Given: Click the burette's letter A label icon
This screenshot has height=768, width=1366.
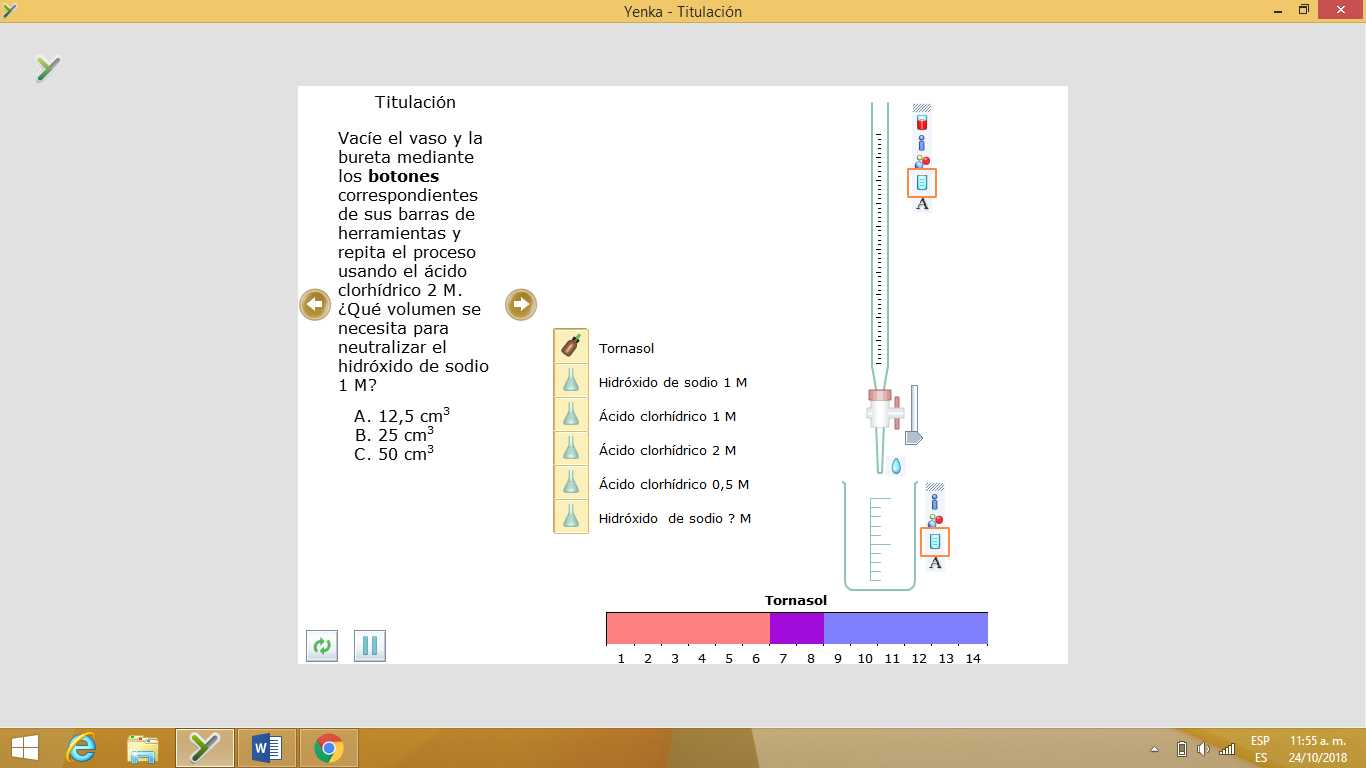Looking at the screenshot, I should [922, 204].
